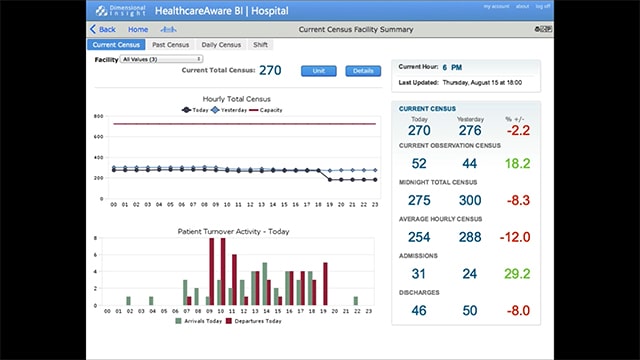Click the print icons at toolbar right
The height and width of the screenshot is (360, 640).
543,29
